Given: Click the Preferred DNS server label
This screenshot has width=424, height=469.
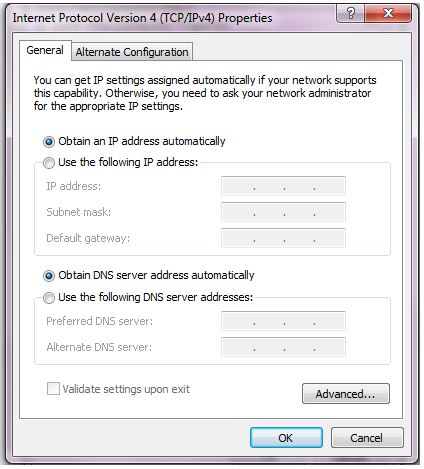Looking at the screenshot, I should click(x=100, y=321).
